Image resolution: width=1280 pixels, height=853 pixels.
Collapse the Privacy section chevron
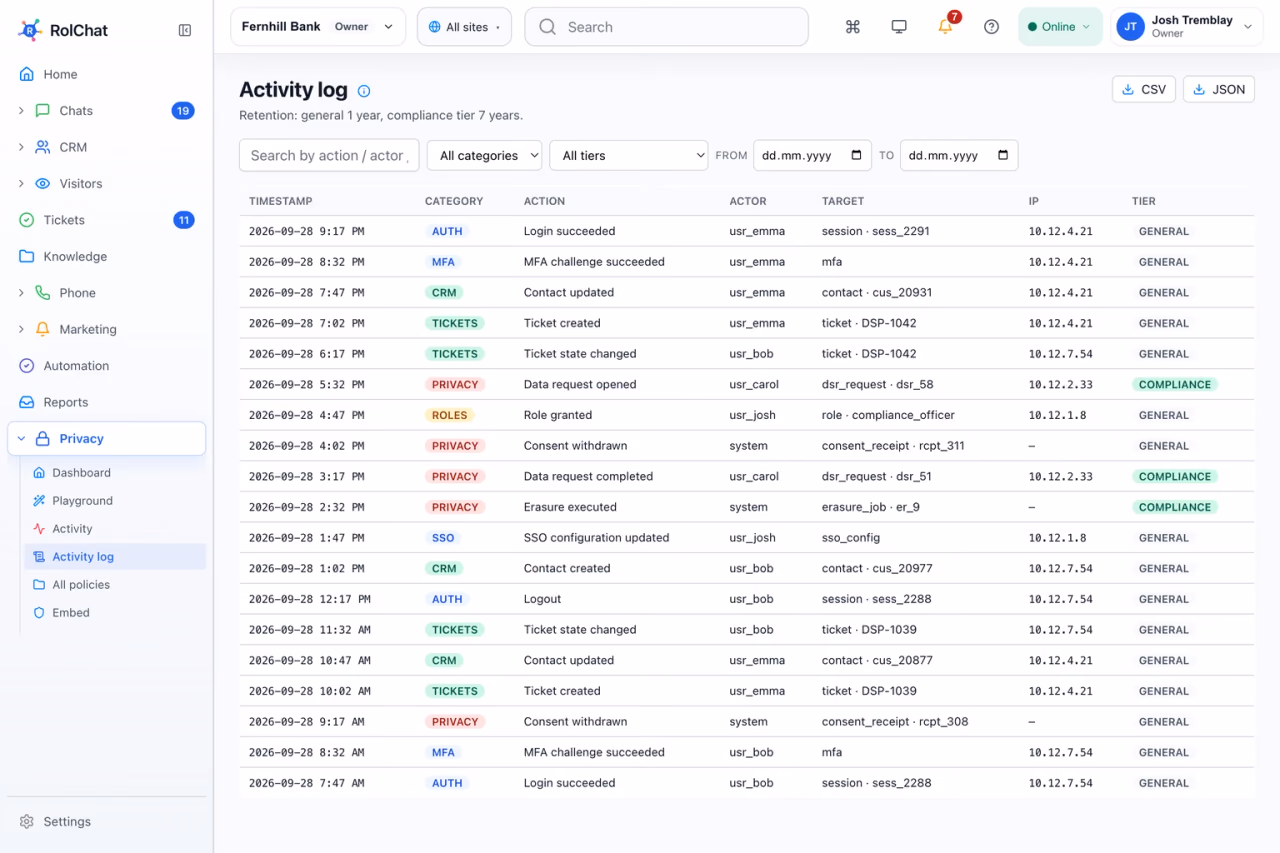pyautogui.click(x=21, y=439)
